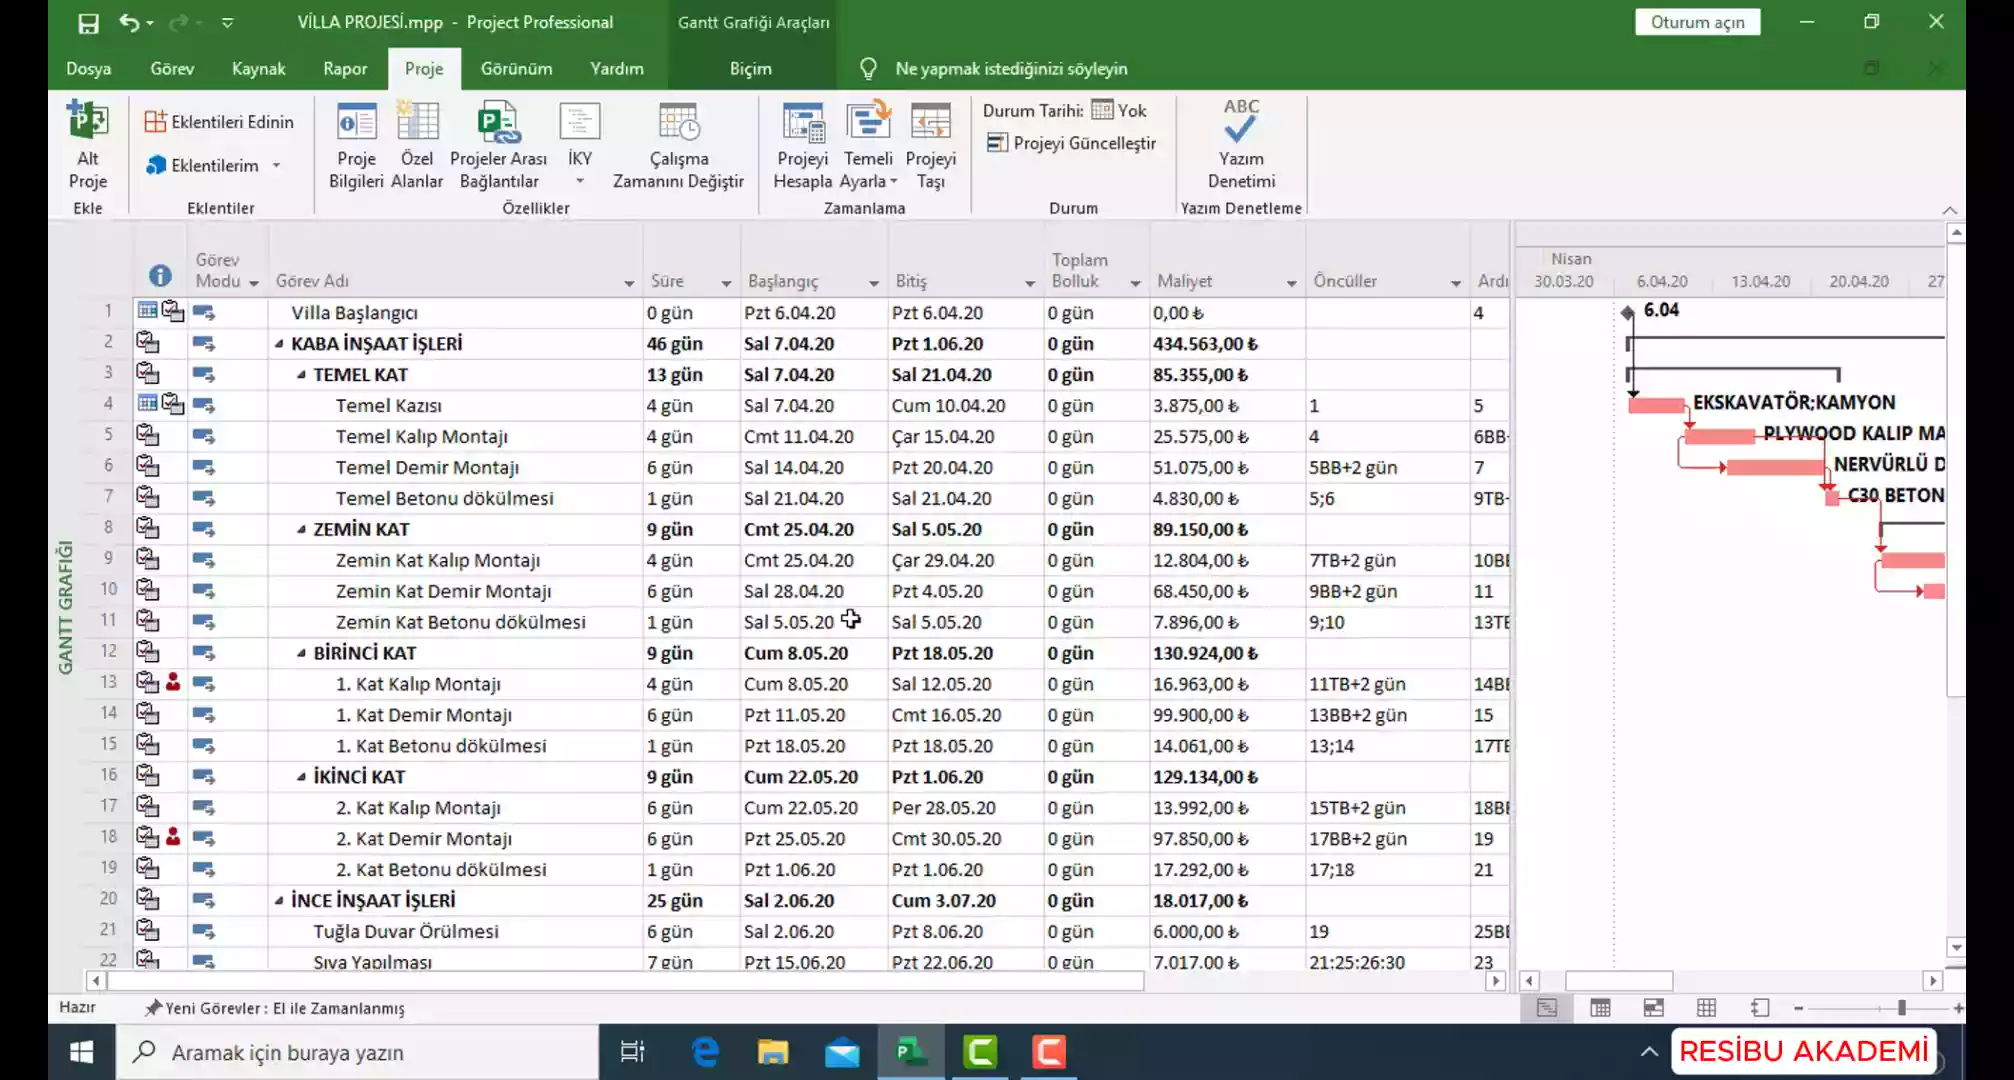
Task: Collapse TEMEL KAT task group
Action: point(301,375)
